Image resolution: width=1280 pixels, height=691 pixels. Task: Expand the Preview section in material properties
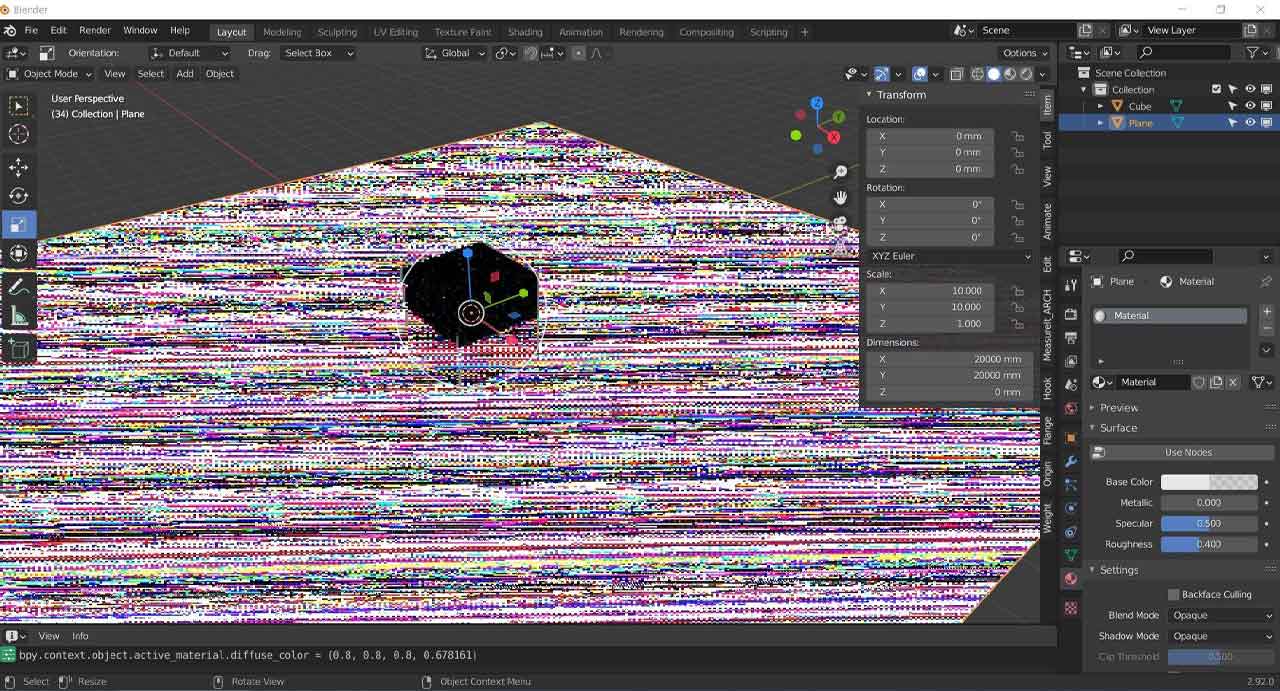[x=1119, y=408]
